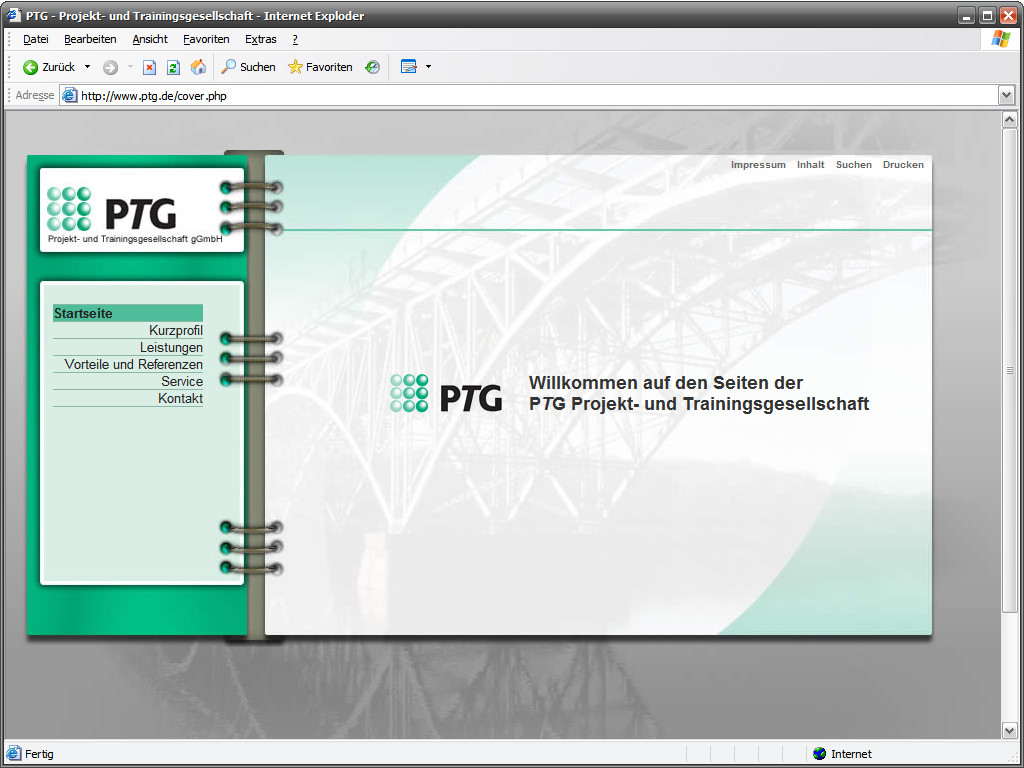
Task: Click the grey forward arrow icon
Action: tap(110, 67)
